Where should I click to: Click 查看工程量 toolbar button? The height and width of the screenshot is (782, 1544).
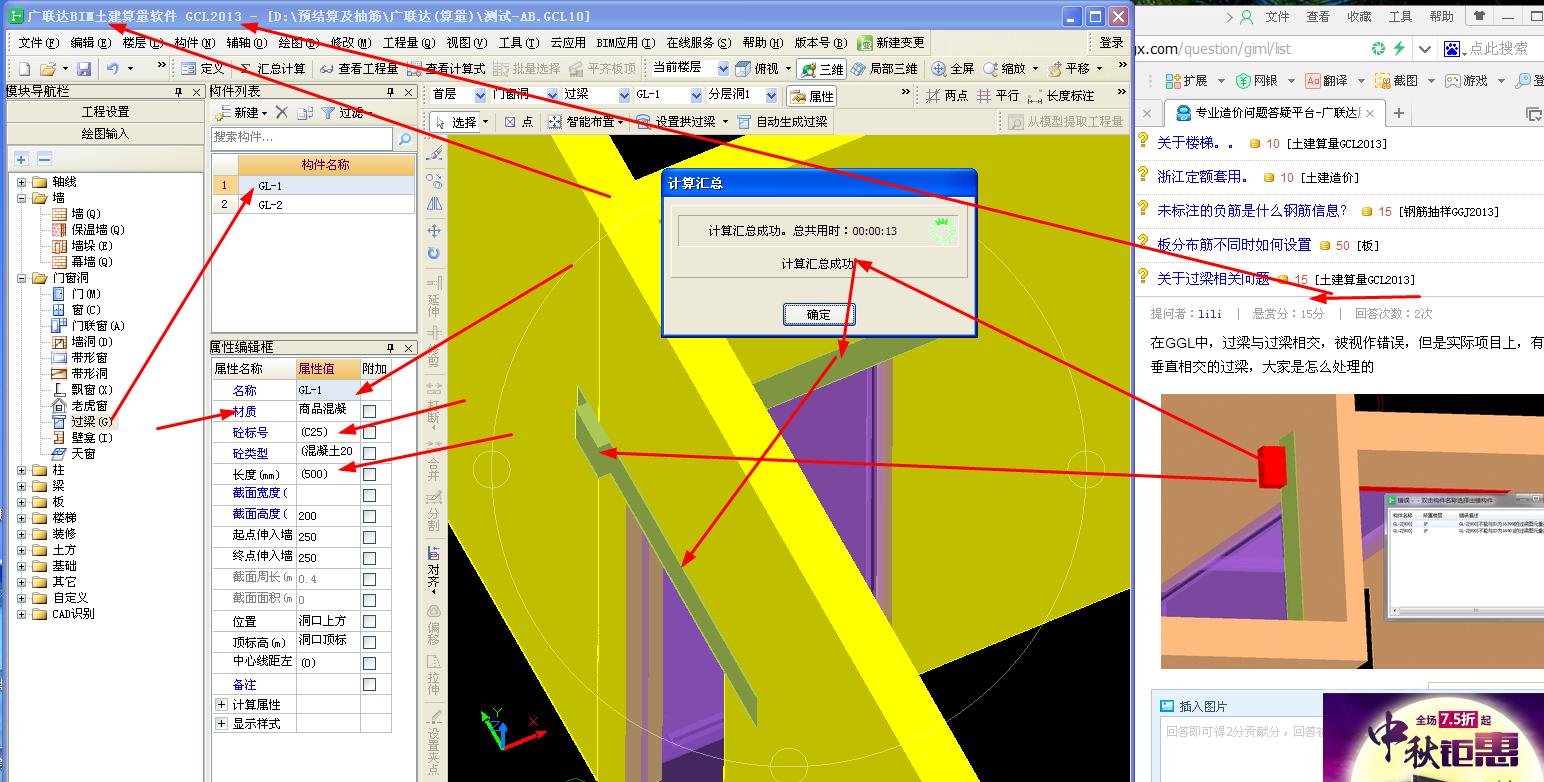359,68
